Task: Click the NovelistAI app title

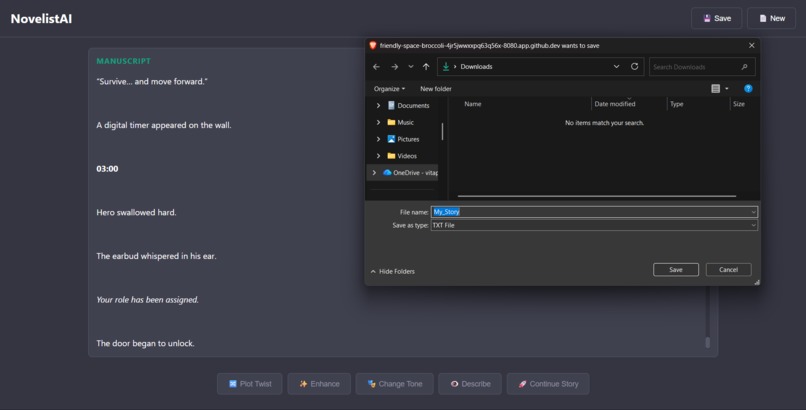Action: [41, 18]
